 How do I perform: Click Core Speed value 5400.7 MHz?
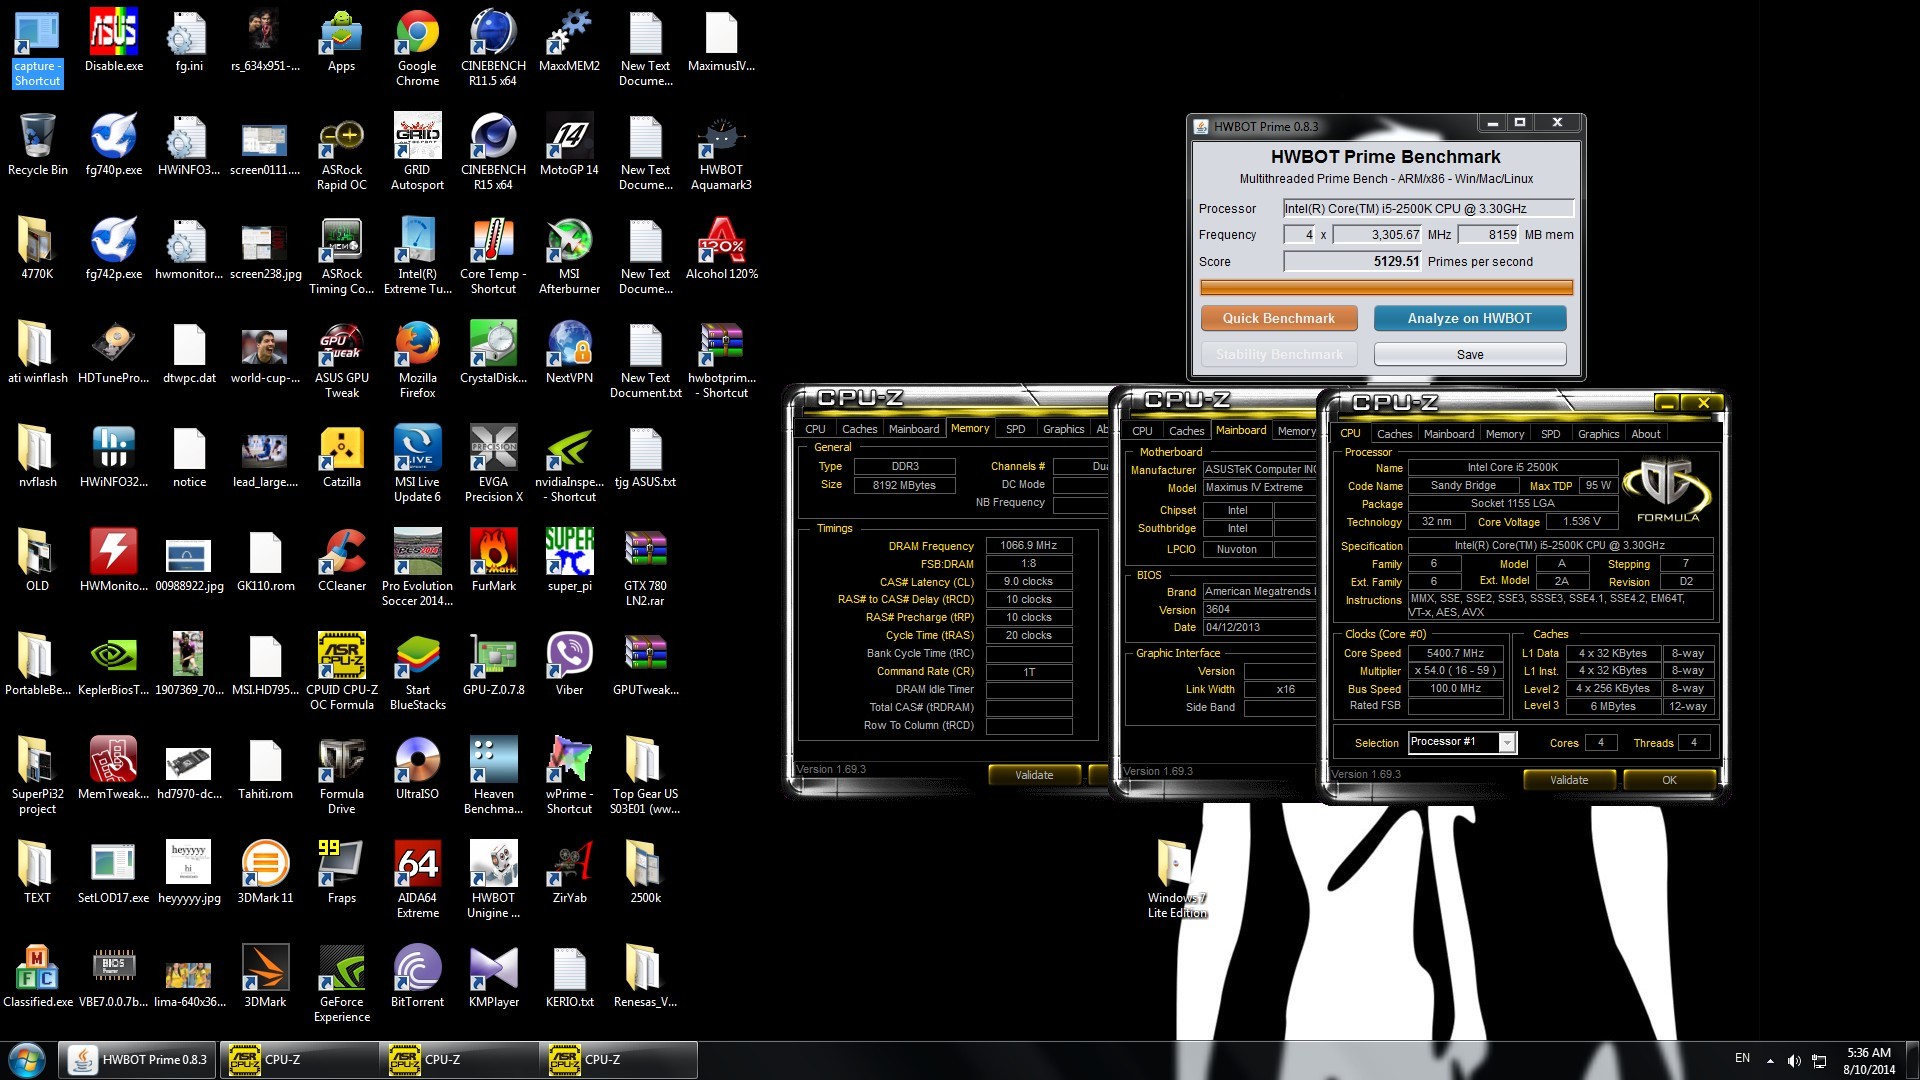[1455, 653]
